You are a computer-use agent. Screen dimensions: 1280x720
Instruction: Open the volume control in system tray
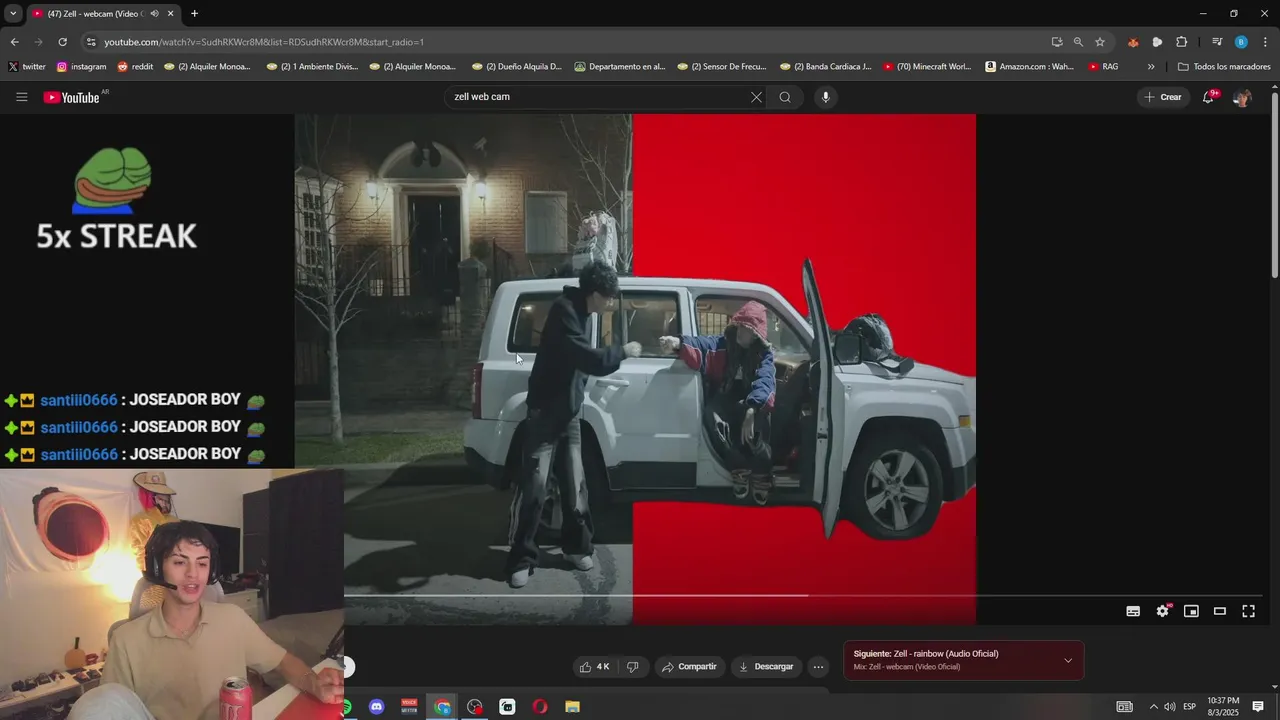[1170, 707]
